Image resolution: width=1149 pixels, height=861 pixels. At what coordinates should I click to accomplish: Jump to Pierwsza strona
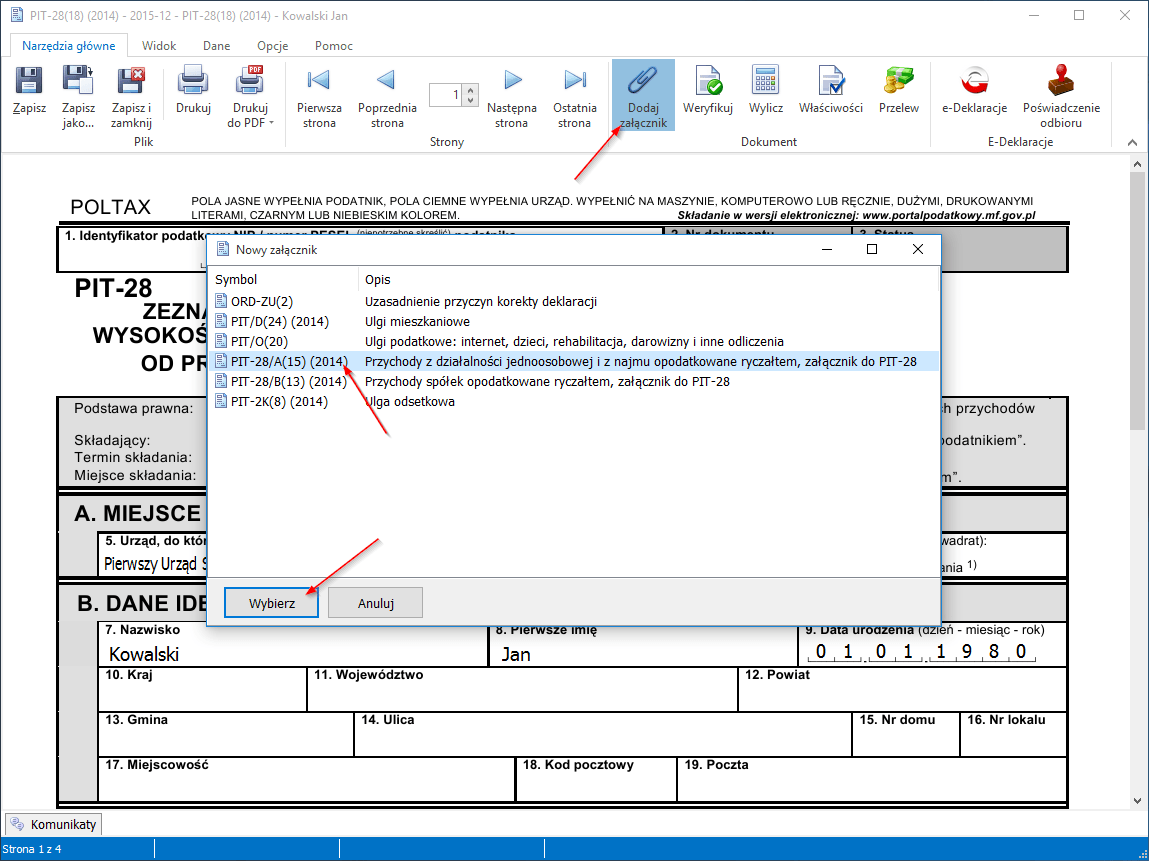319,81
